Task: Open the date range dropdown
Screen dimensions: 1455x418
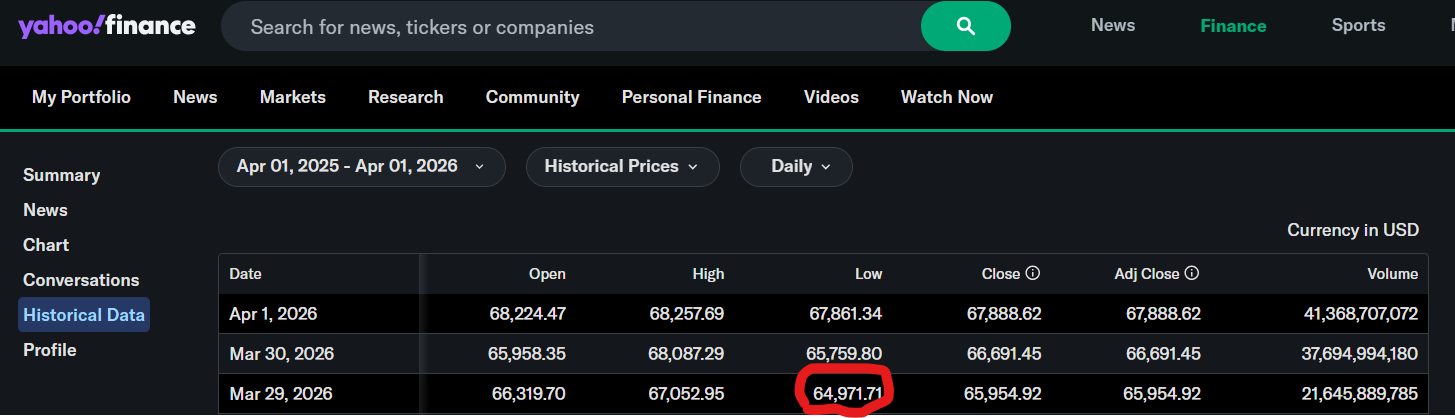Action: 361,167
